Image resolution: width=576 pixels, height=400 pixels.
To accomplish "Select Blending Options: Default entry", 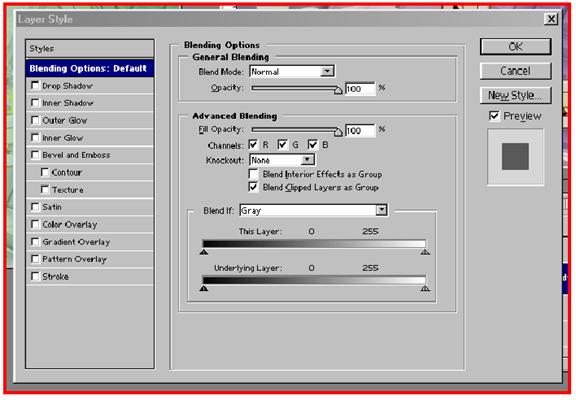I will pos(90,68).
